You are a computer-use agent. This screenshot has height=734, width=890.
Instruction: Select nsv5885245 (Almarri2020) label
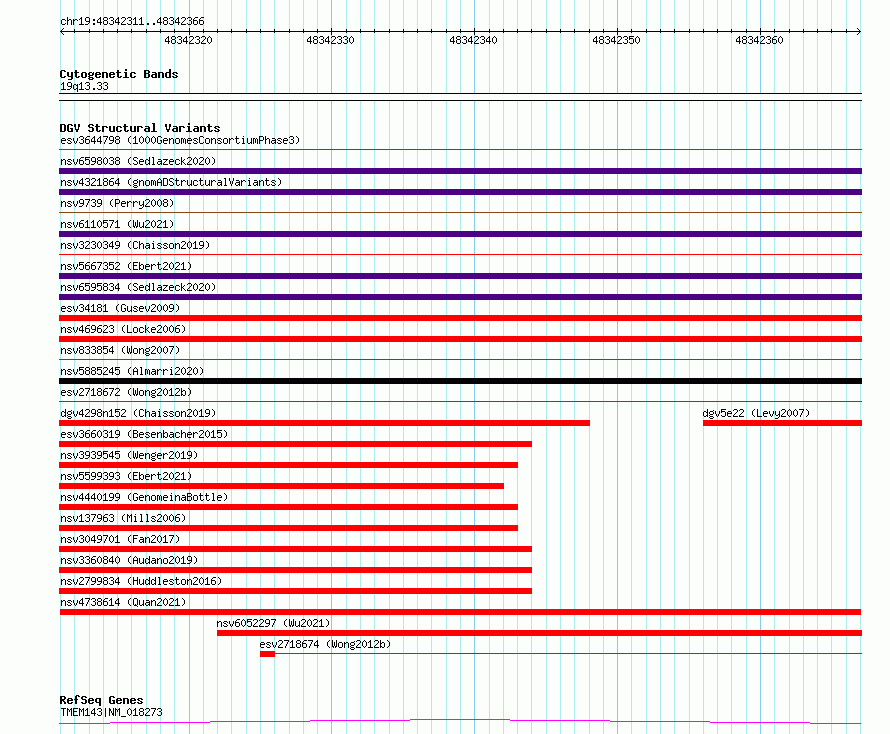pyautogui.click(x=132, y=371)
